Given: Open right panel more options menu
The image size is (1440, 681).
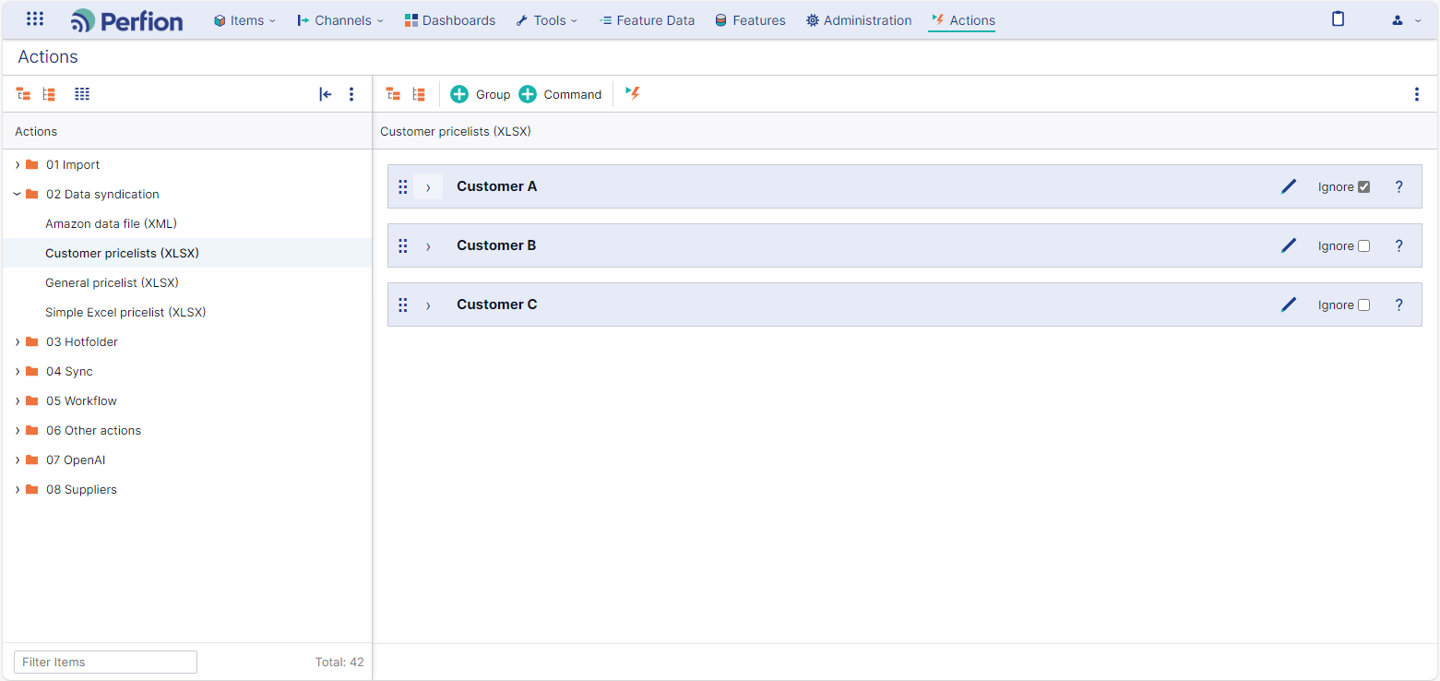Looking at the screenshot, I should [x=1416, y=94].
